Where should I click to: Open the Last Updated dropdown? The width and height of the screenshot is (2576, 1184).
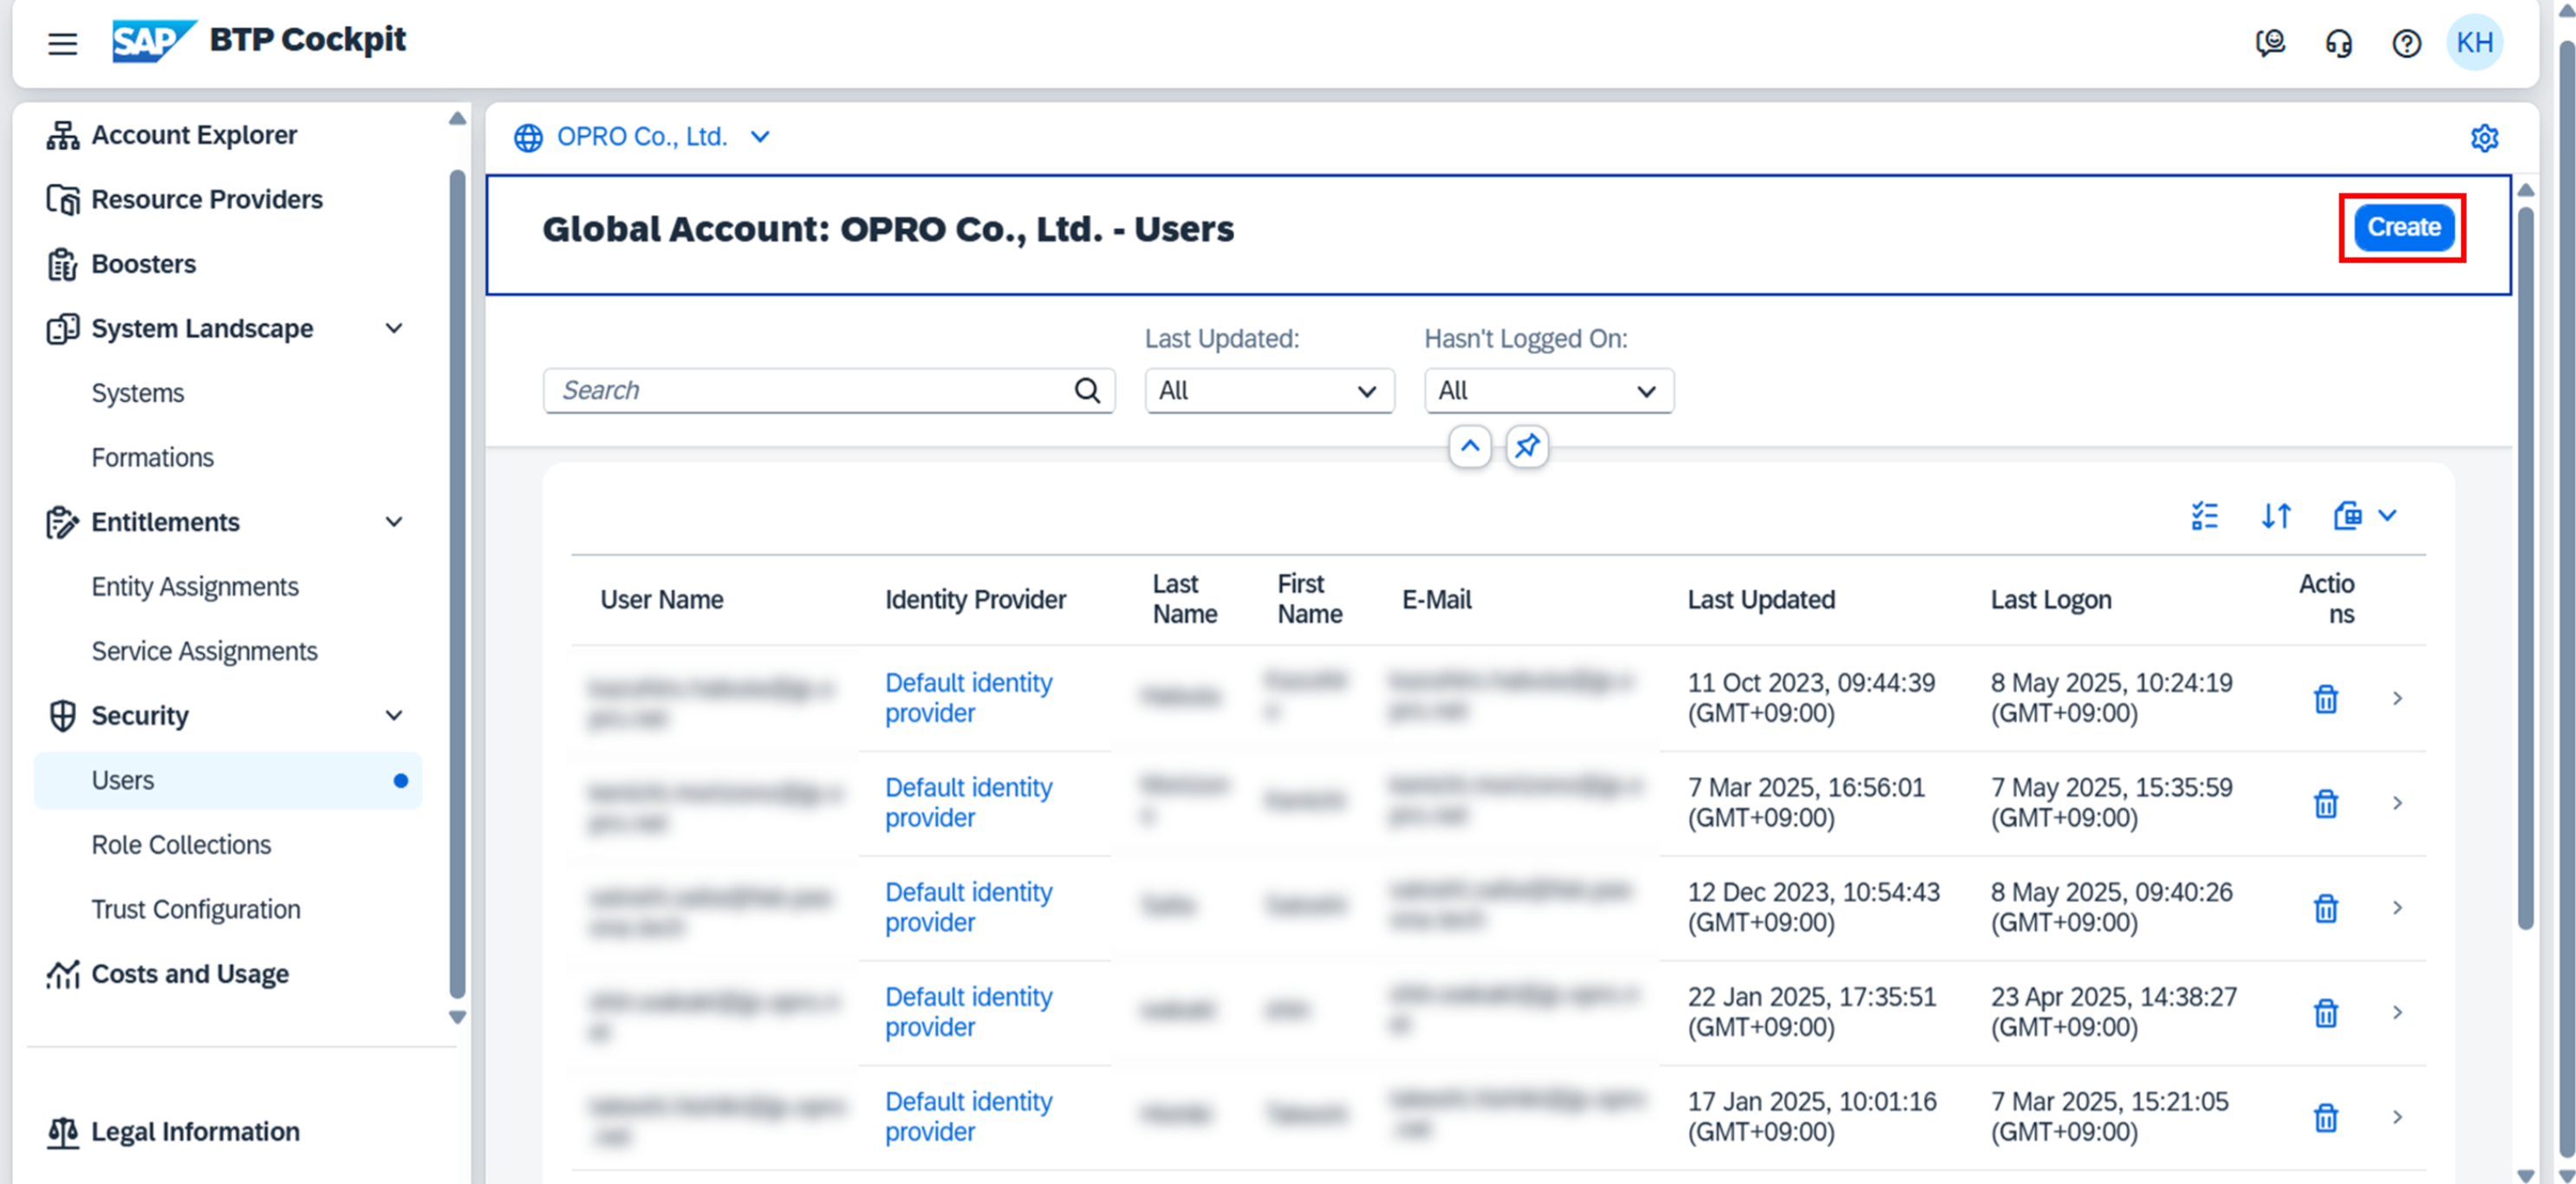click(x=1268, y=391)
